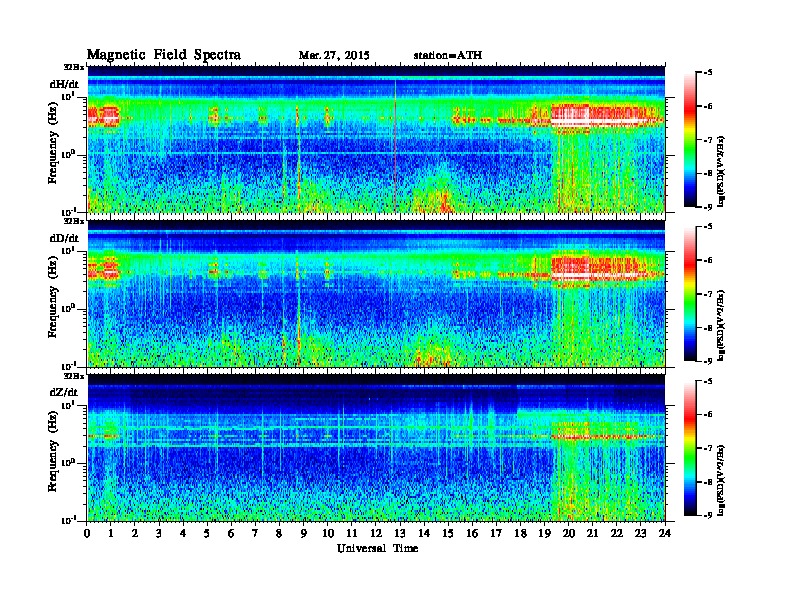
Task: Click hour "1" on Universal Time axis
Action: pyautogui.click(x=111, y=534)
